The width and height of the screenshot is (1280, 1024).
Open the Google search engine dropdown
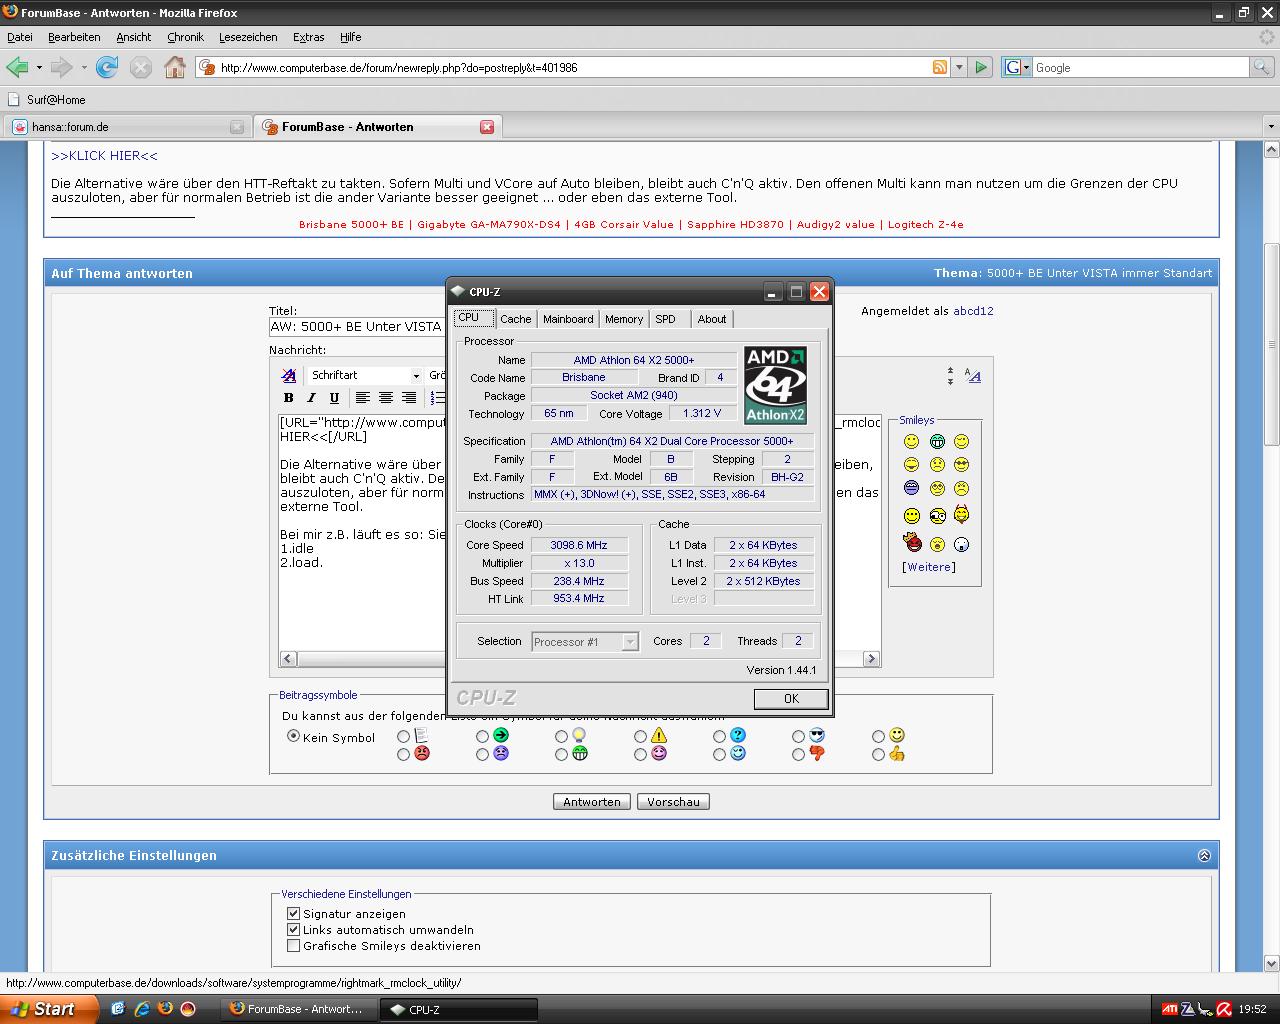pyautogui.click(x=1017, y=67)
